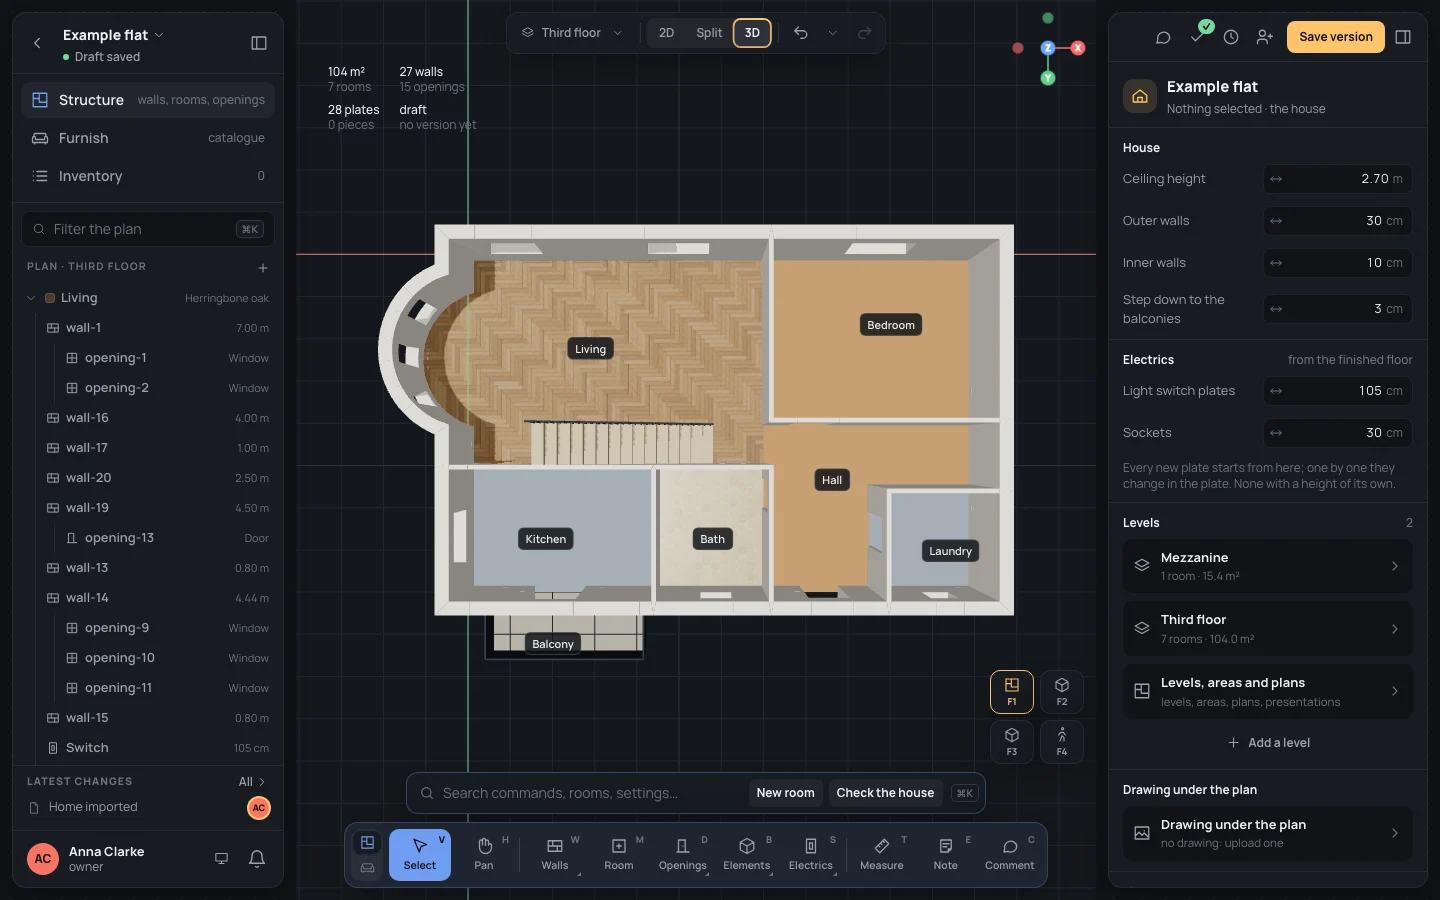Click Add a level
Screen dimensions: 1440x900
click(1268, 743)
